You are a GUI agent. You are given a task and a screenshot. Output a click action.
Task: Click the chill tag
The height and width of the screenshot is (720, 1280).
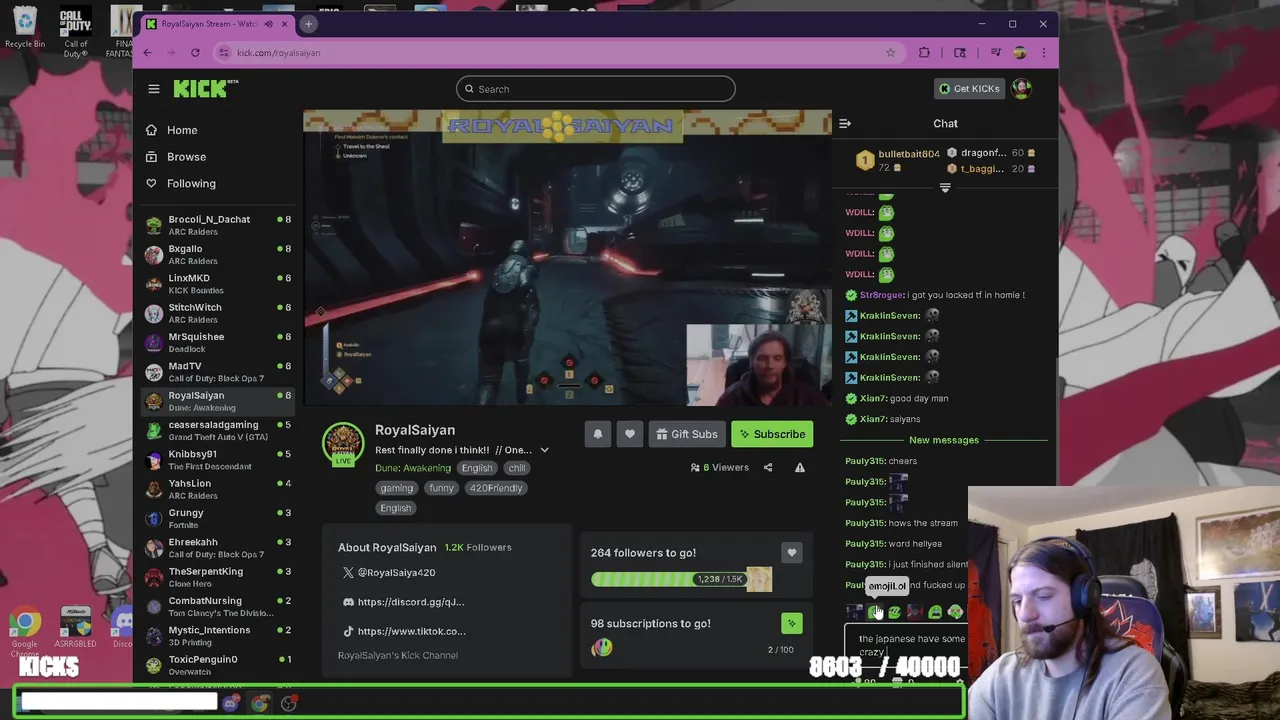point(516,468)
